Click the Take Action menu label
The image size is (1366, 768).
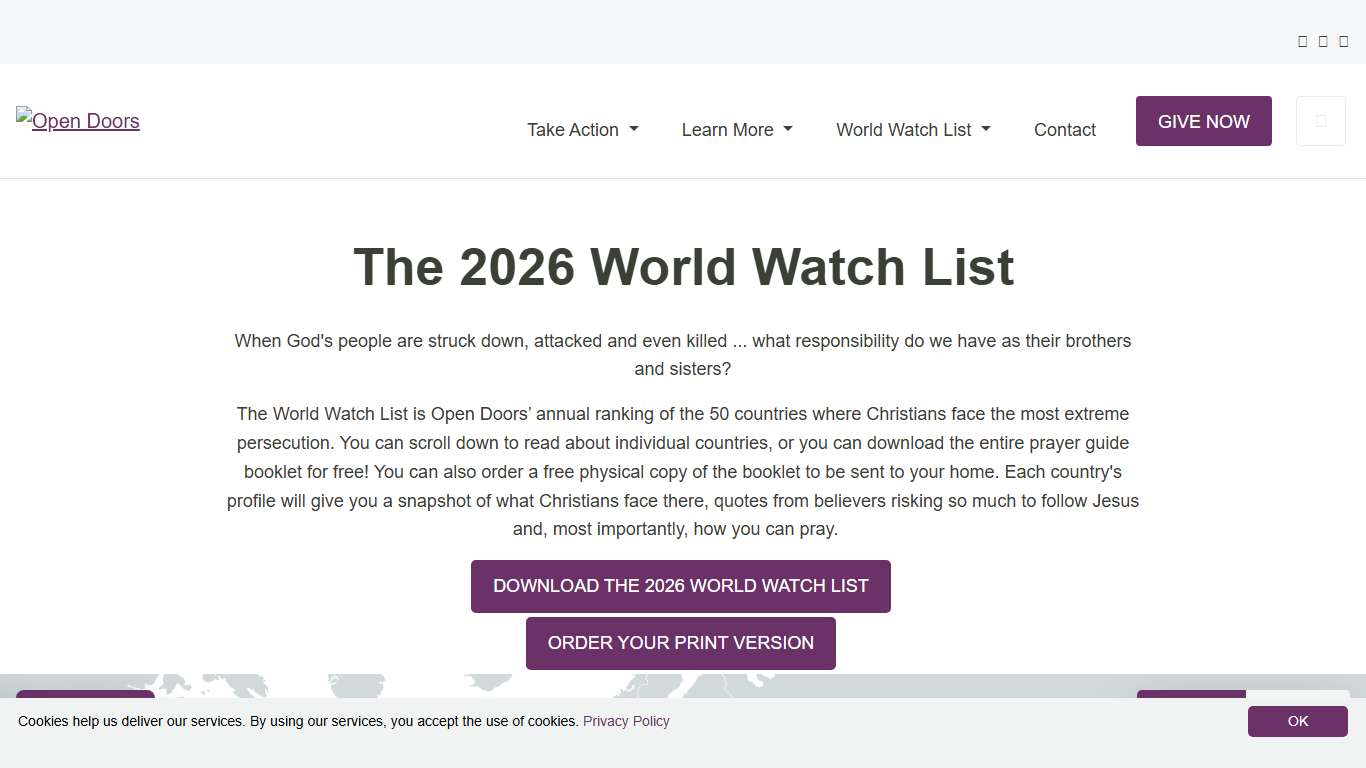click(x=572, y=129)
